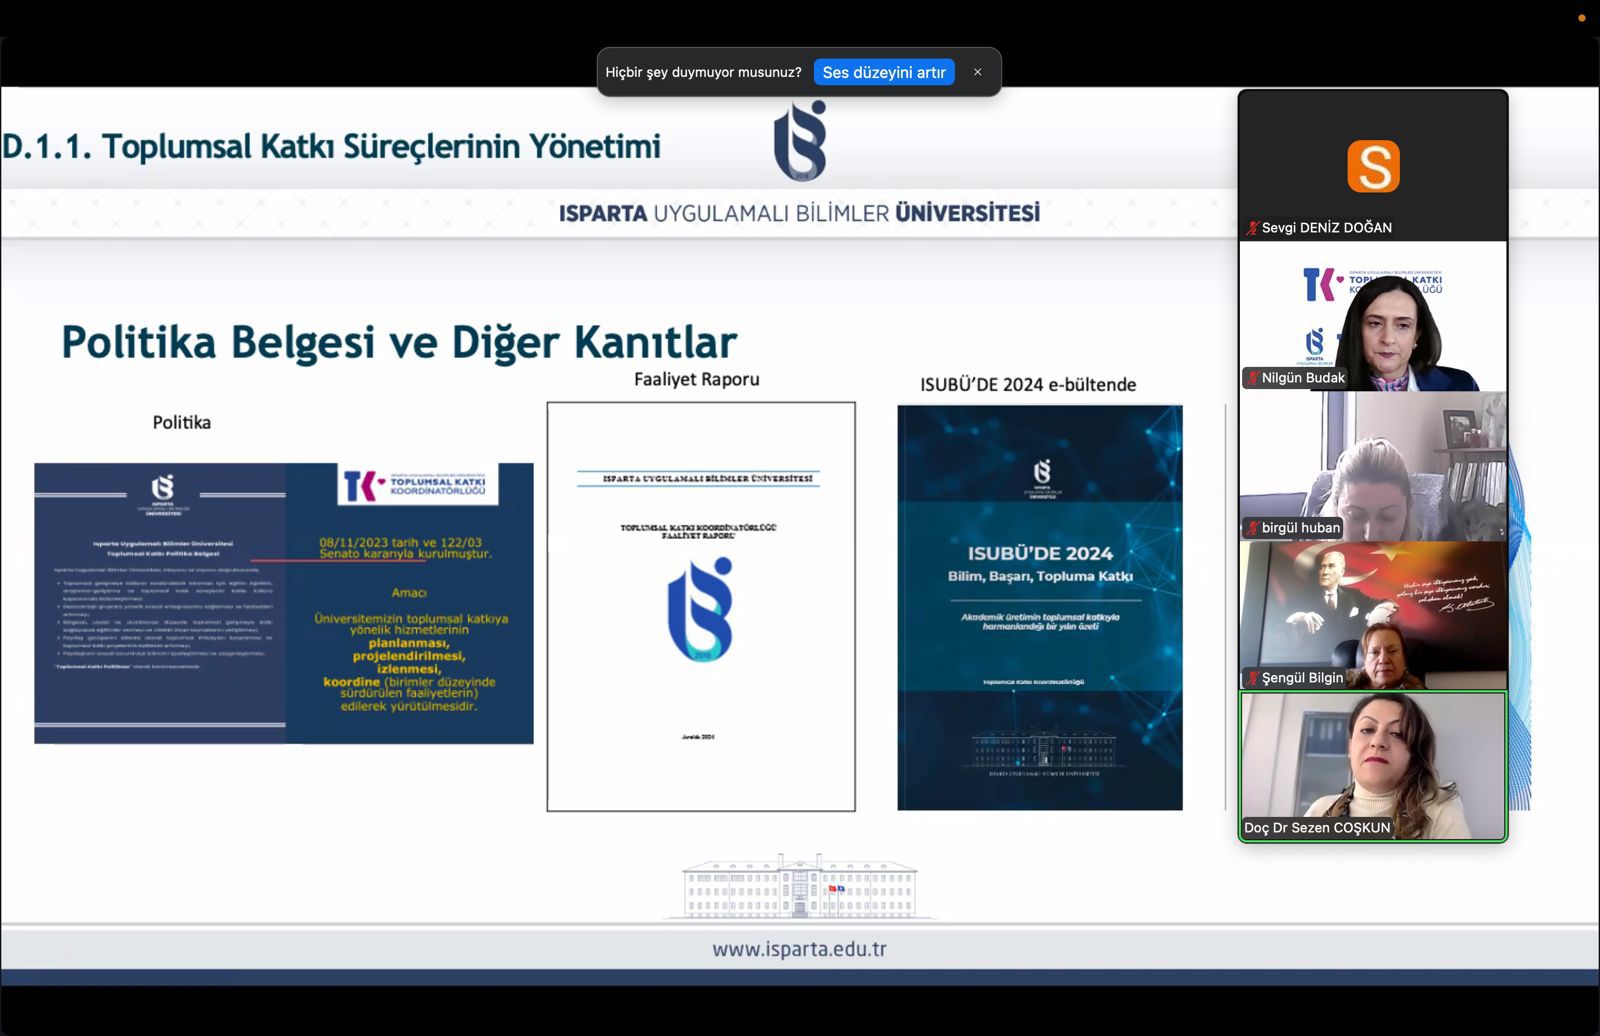Click the "Ses düzeyini artır" button

point(883,72)
